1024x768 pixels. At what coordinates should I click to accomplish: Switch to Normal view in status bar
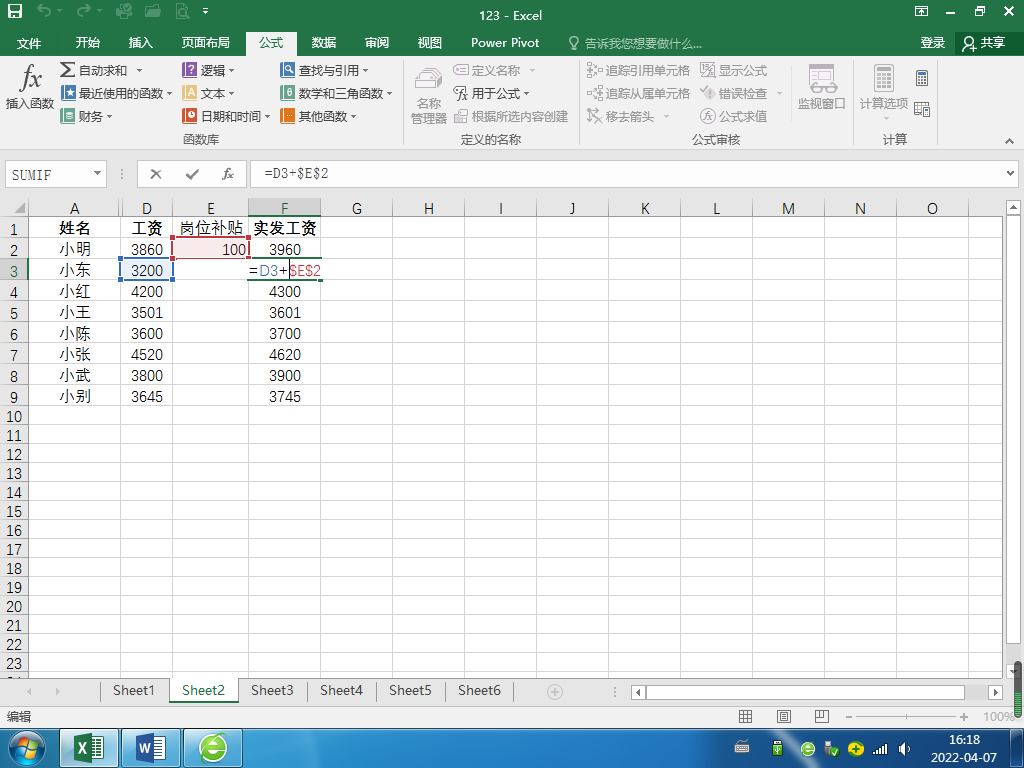[x=745, y=716]
